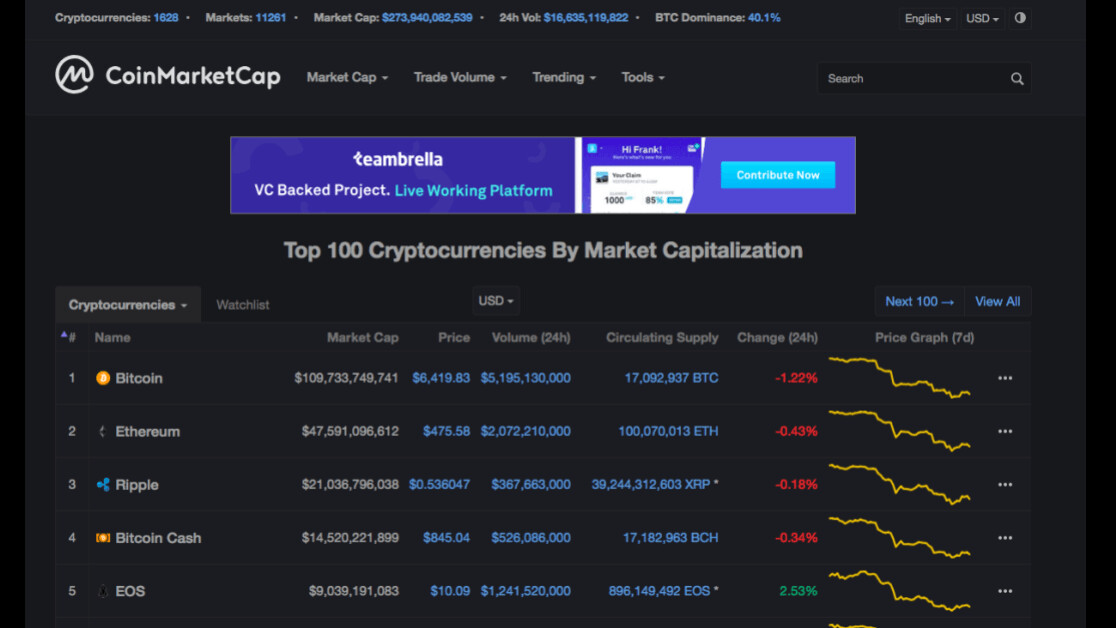Expand the English language dropdown
This screenshot has width=1116, height=628.
[x=927, y=18]
